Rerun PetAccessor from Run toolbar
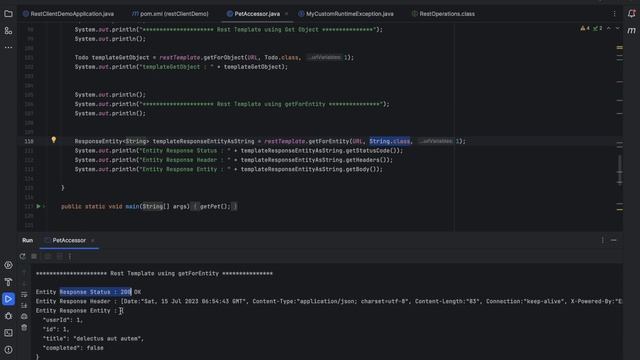640x360 pixels. [x=22, y=256]
